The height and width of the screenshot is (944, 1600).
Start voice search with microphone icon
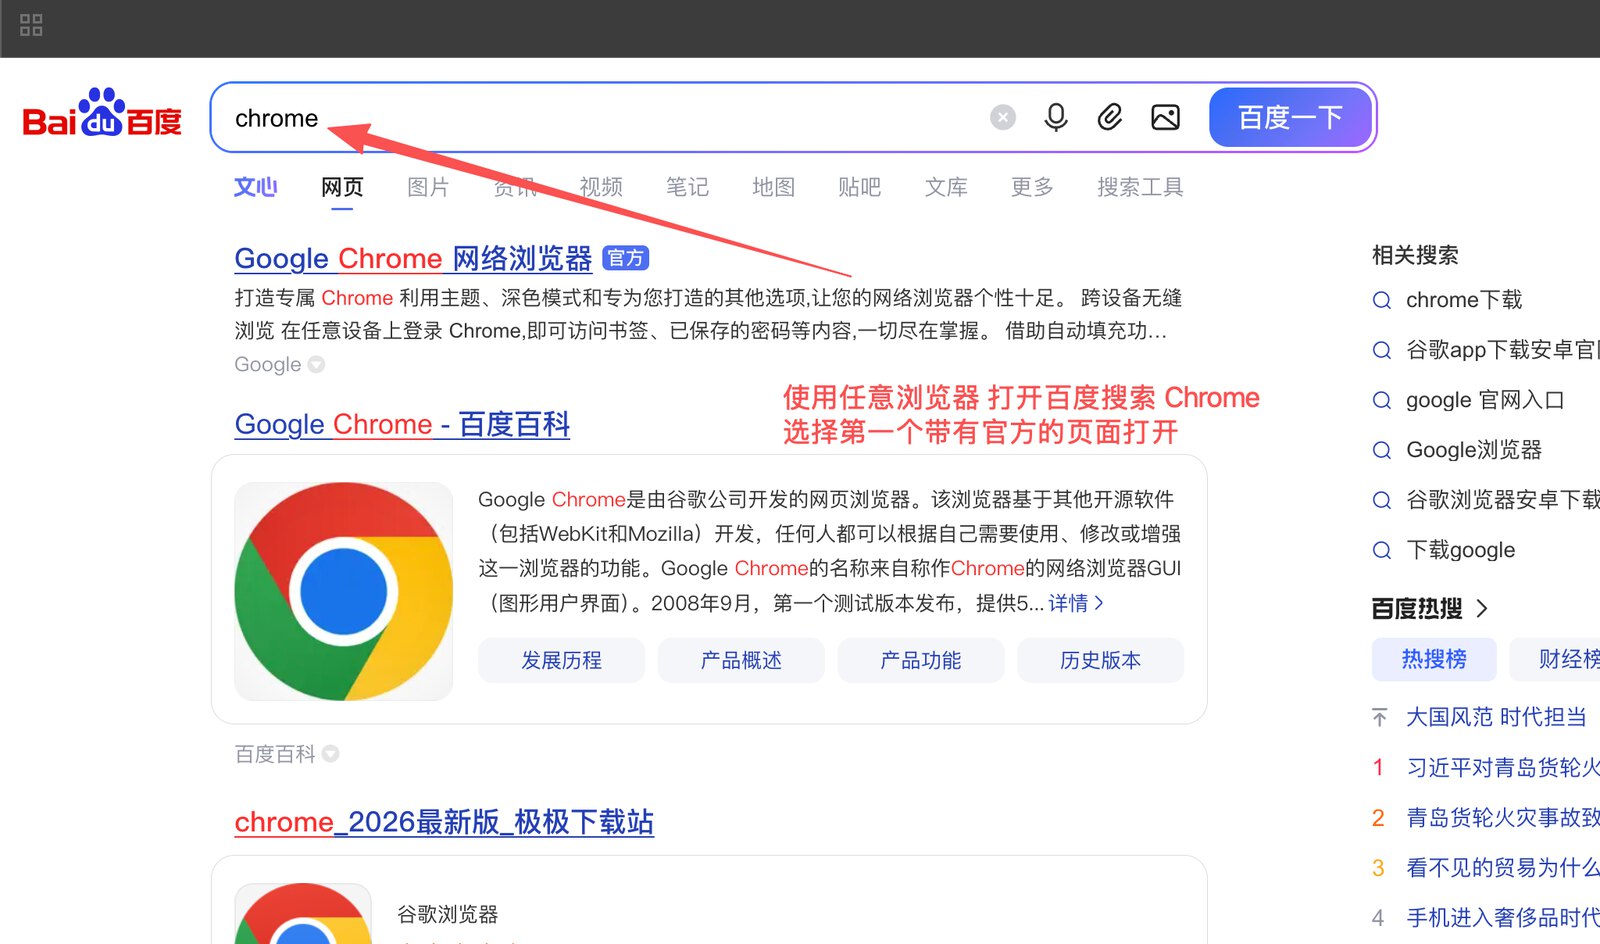pyautogui.click(x=1056, y=118)
